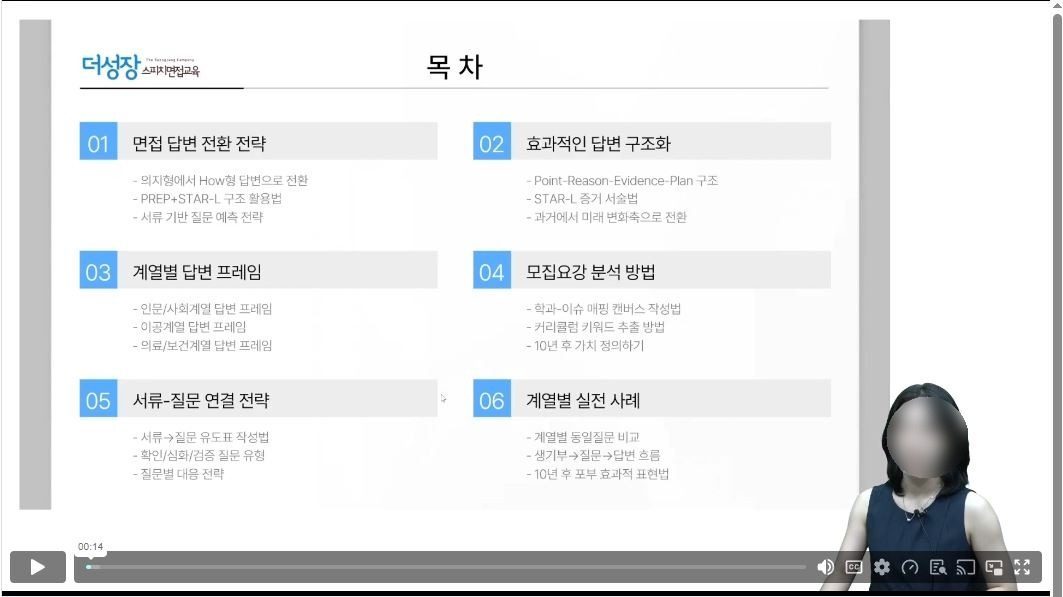
Task: Click heading '효과적인 답변 구조화'
Action: [598, 143]
